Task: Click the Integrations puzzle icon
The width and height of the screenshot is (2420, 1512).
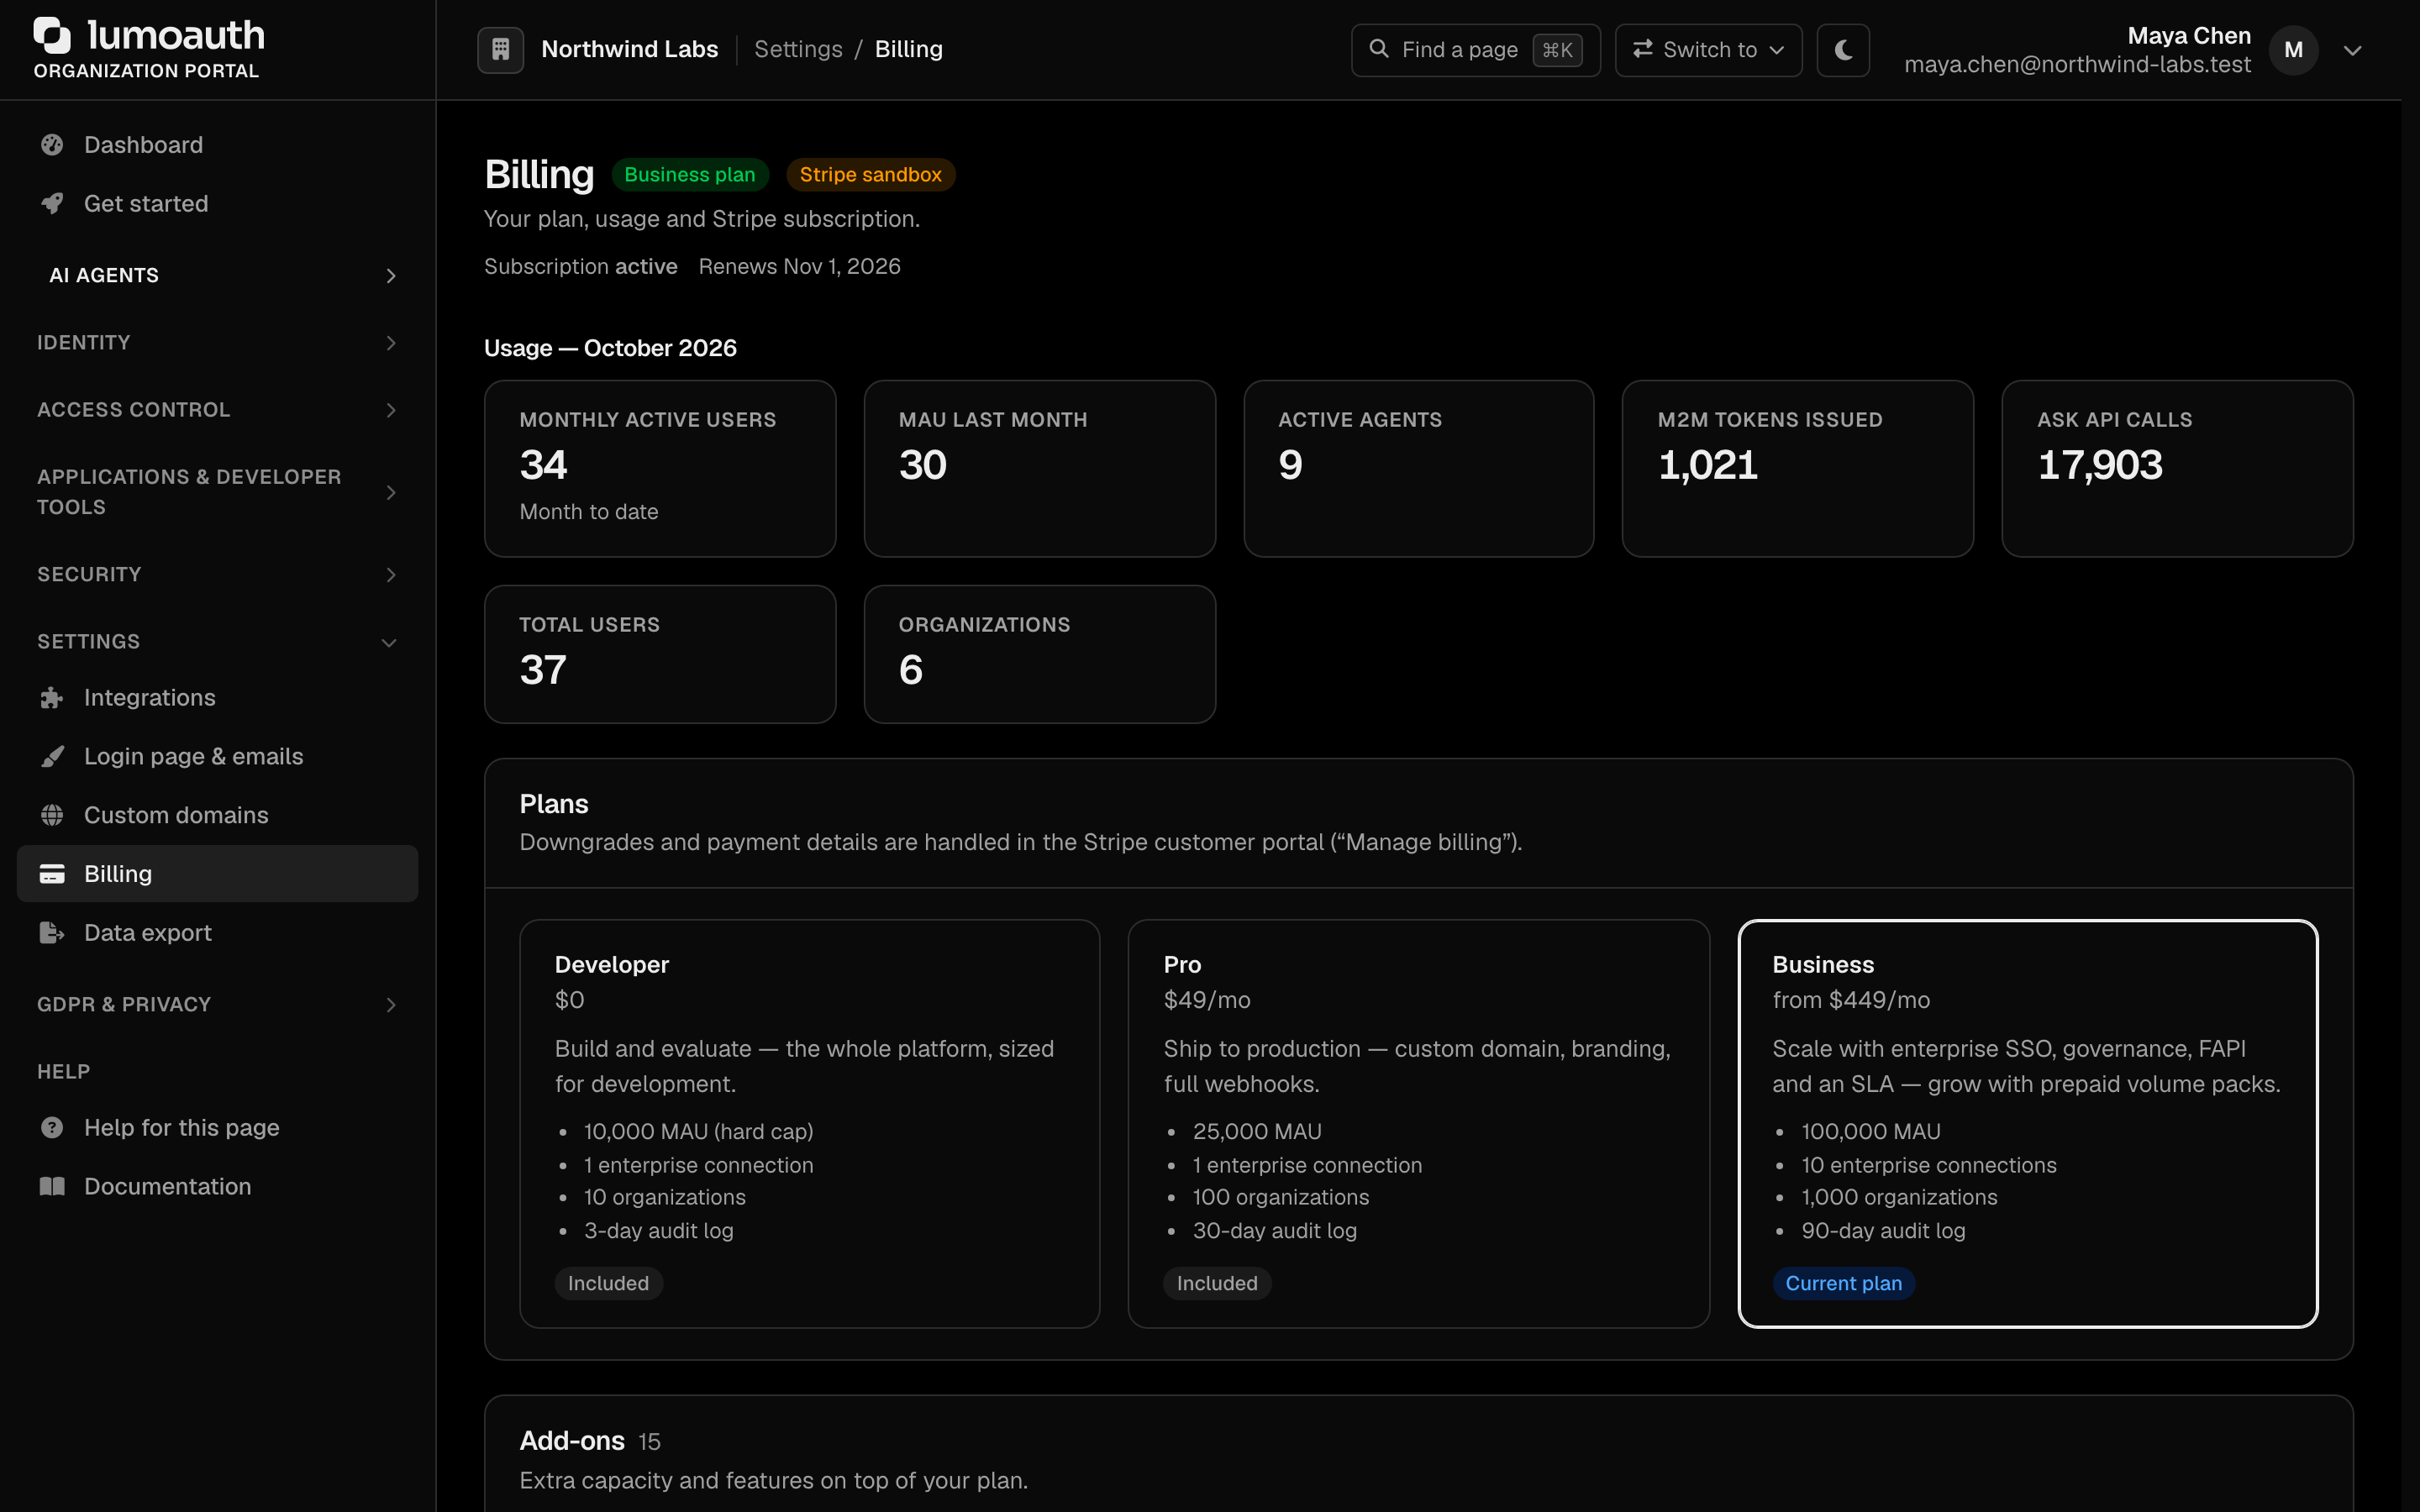Action: pos(52,698)
